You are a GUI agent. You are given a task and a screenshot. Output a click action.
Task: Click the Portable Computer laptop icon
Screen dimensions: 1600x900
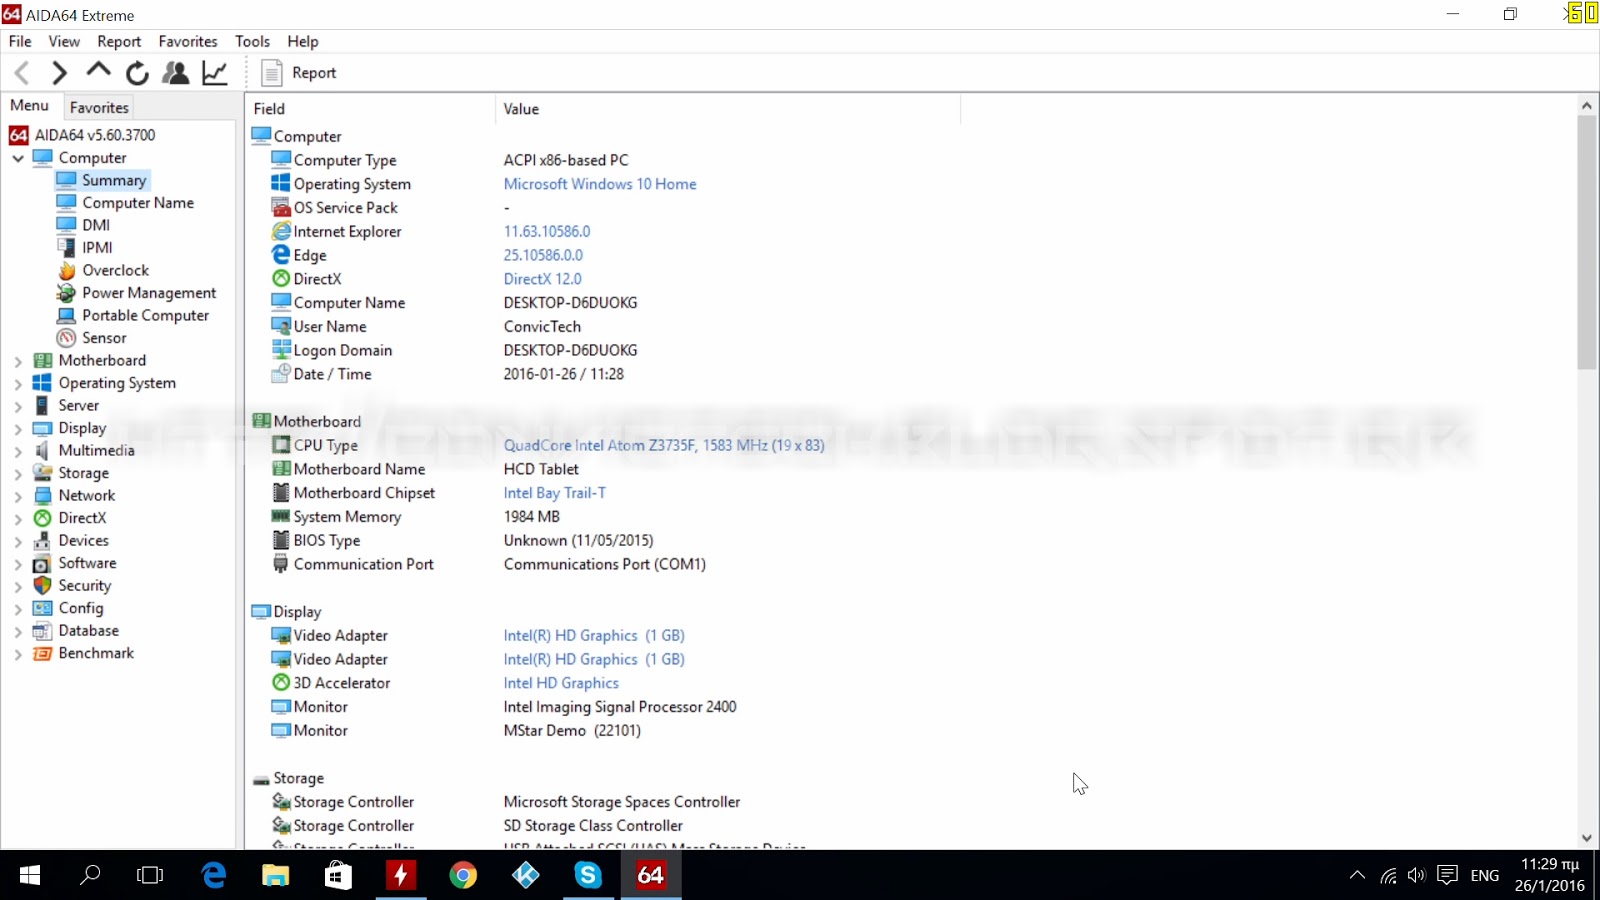pyautogui.click(x=66, y=315)
